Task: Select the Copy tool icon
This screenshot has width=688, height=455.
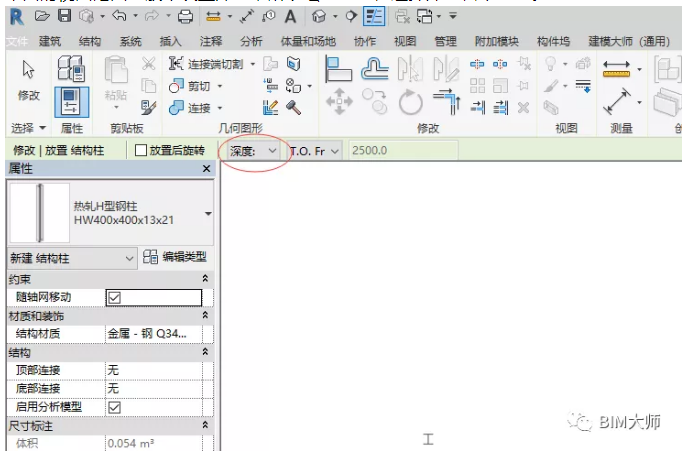Action: point(375,101)
